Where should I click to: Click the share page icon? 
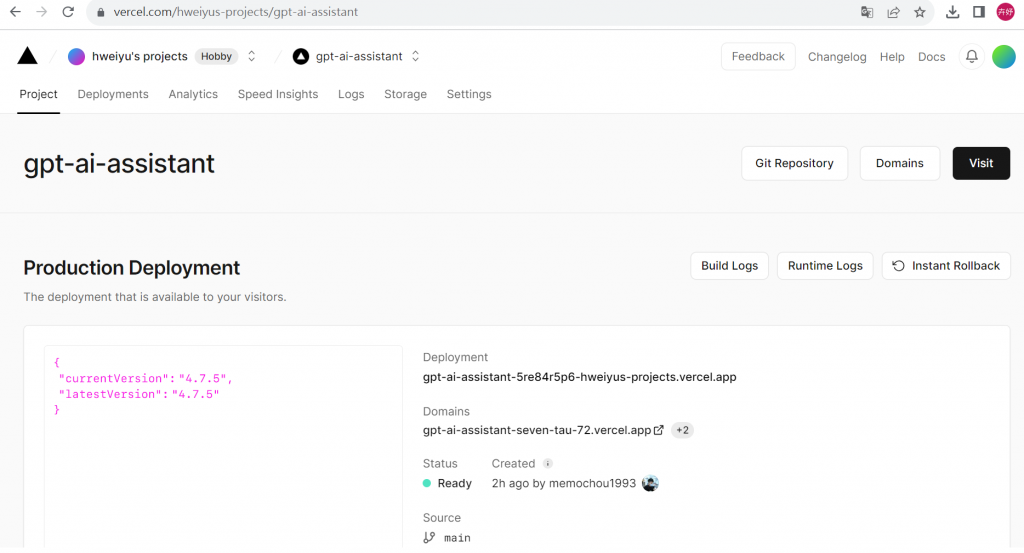pyautogui.click(x=893, y=12)
